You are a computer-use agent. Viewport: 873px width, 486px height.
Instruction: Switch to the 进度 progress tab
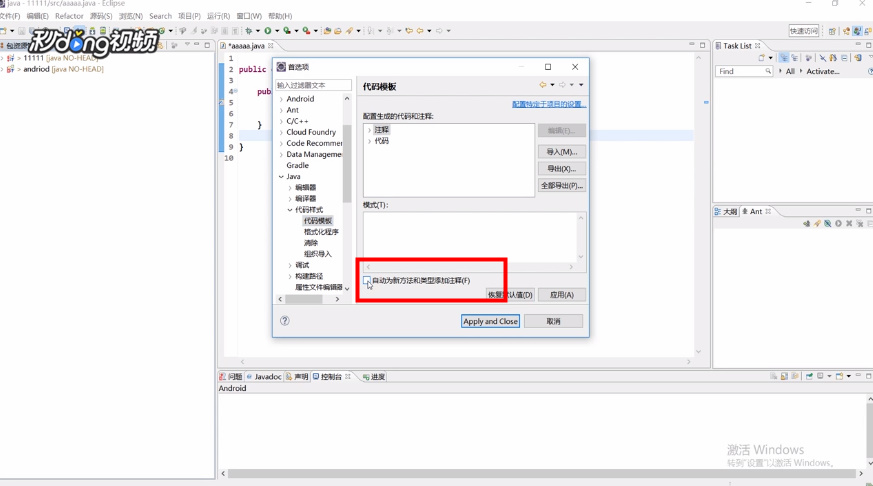[x=374, y=377]
